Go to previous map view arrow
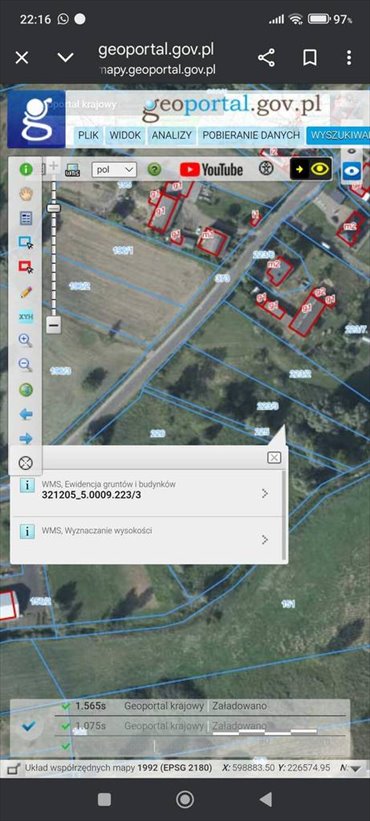370x821 pixels. pos(26,414)
